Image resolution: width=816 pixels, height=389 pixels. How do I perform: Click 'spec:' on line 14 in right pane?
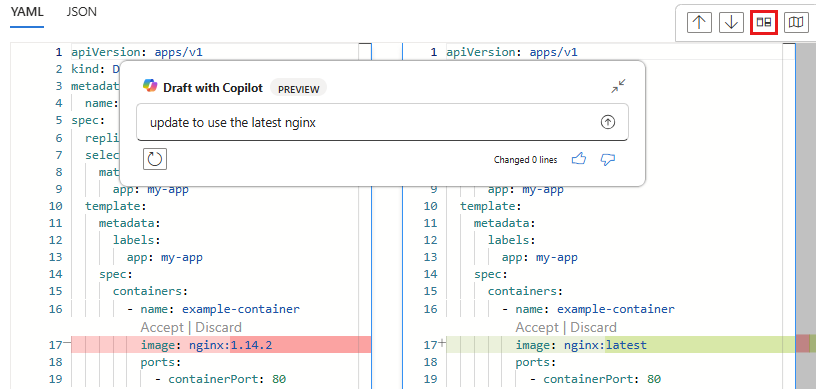[491, 274]
